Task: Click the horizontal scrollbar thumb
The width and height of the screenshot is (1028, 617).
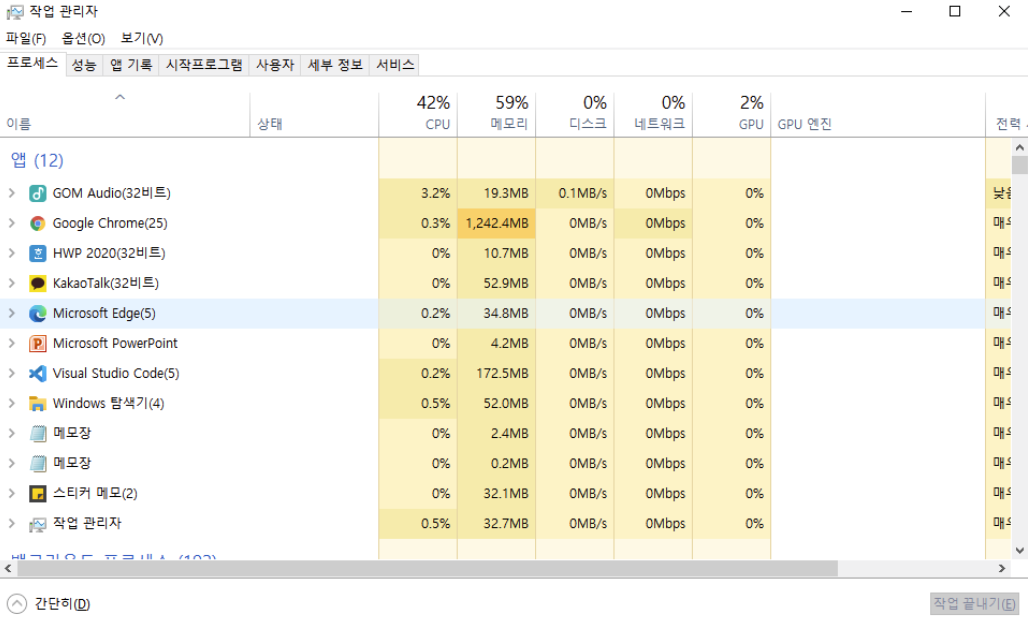Action: (x=427, y=568)
